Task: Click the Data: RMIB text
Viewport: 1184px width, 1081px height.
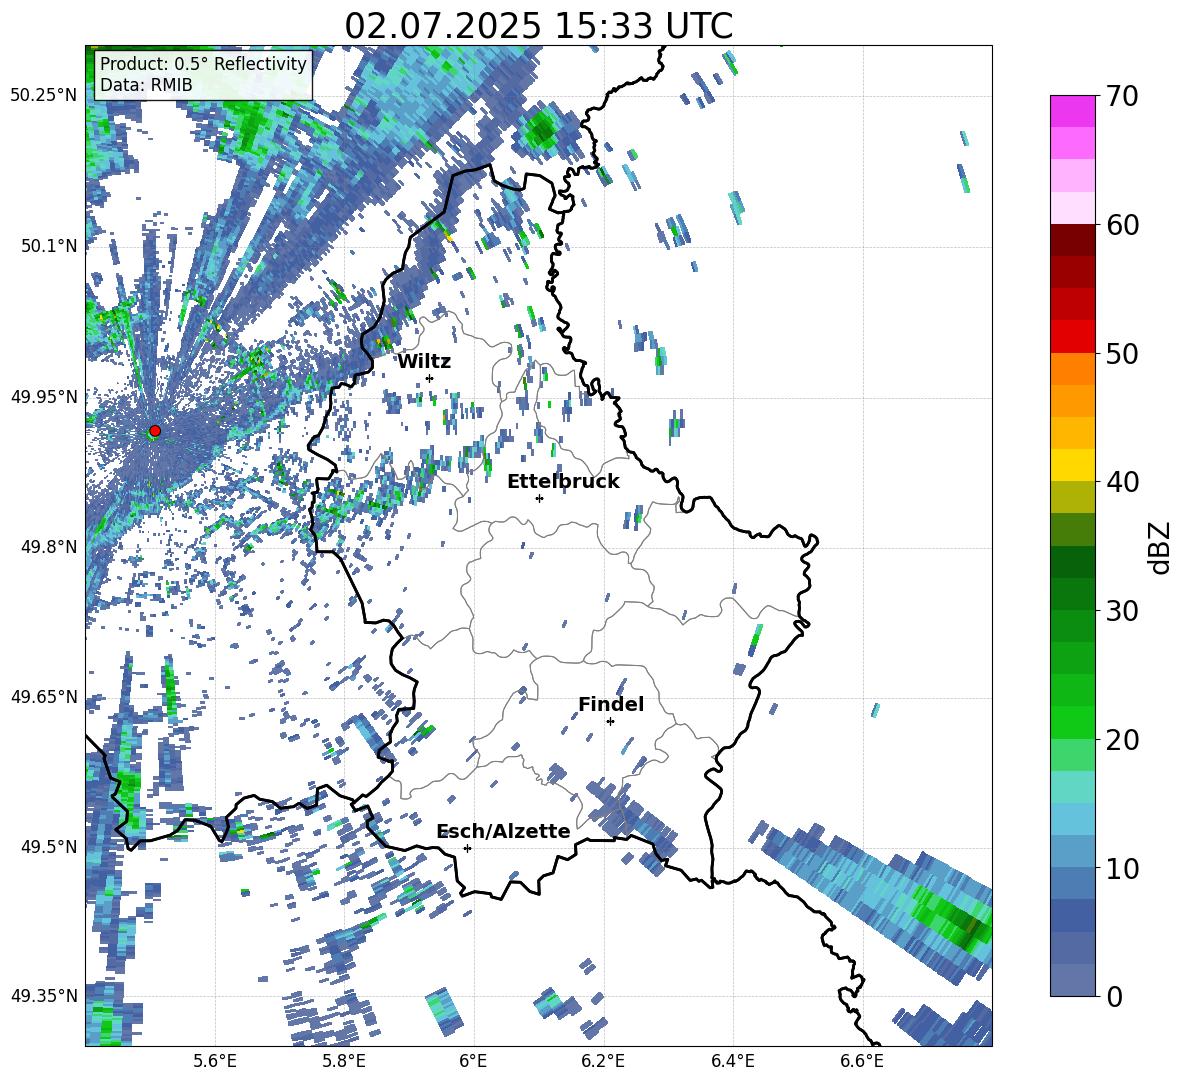Action: pos(146,85)
